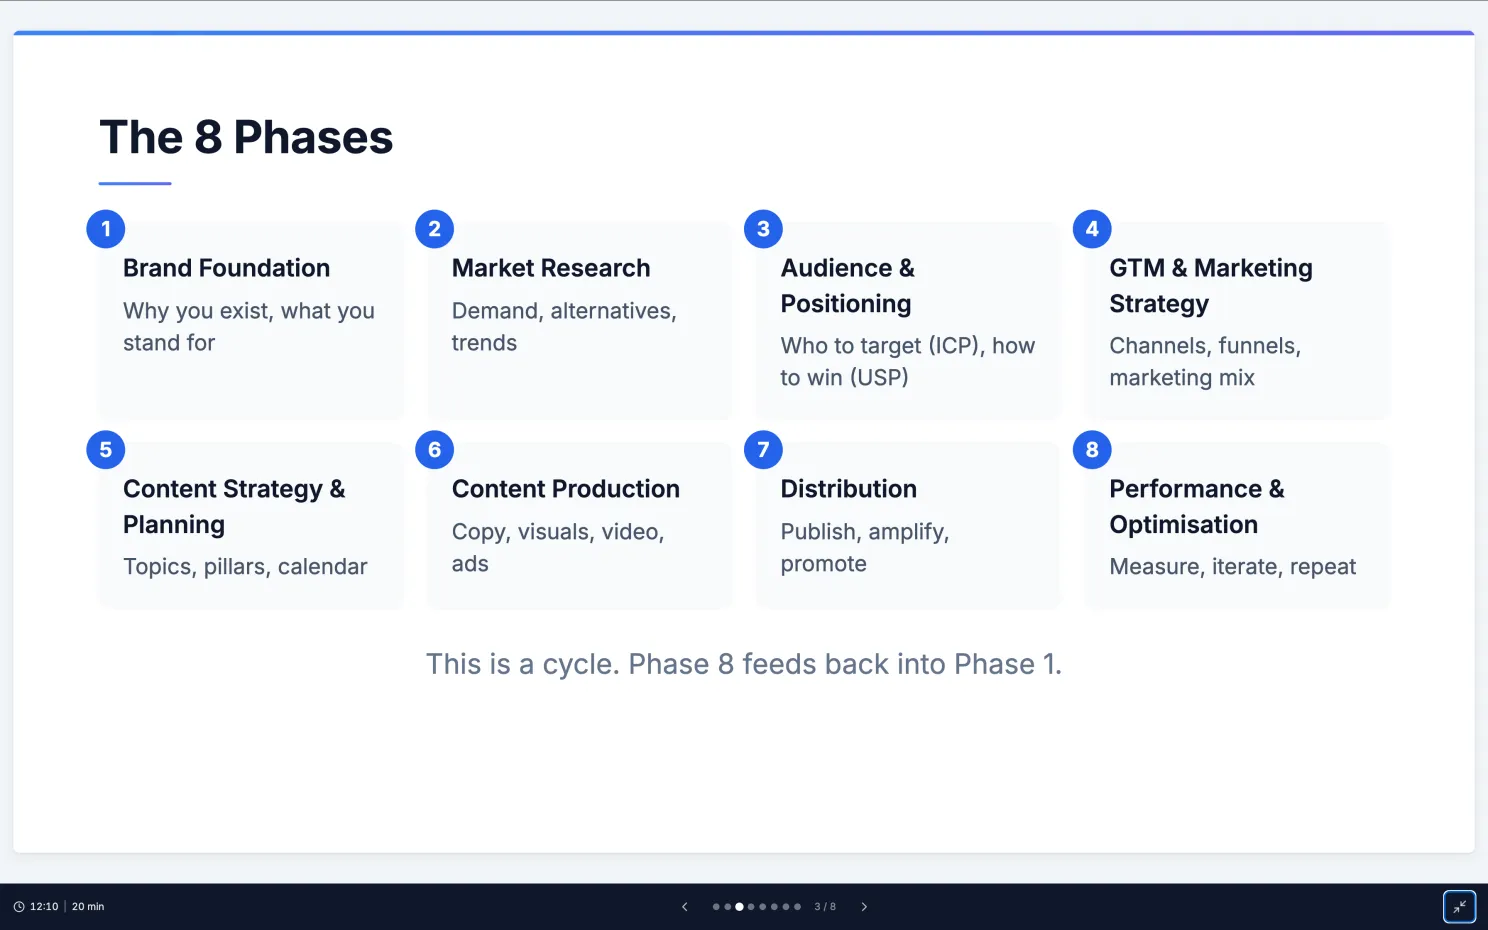Go to the previous slide arrow
The height and width of the screenshot is (930, 1488).
[685, 907]
